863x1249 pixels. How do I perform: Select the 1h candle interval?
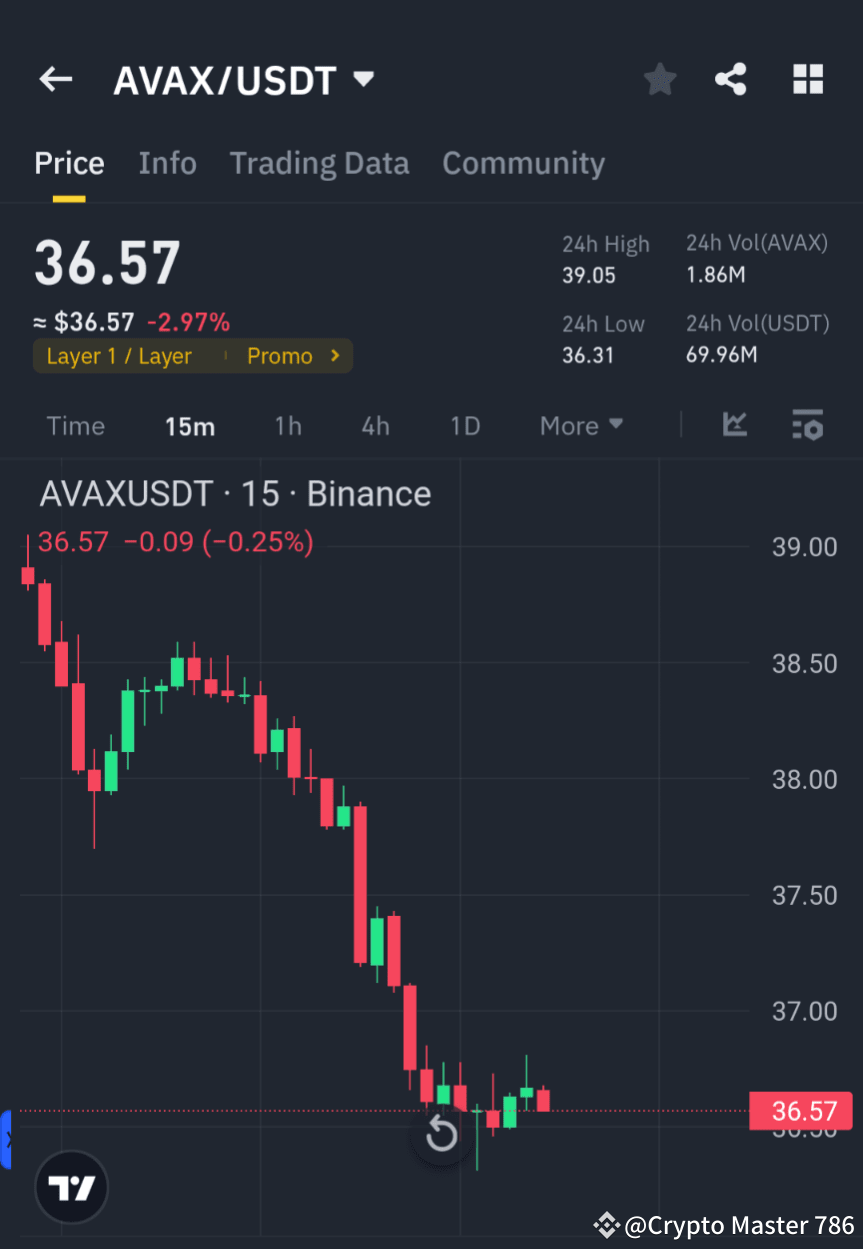click(x=288, y=425)
